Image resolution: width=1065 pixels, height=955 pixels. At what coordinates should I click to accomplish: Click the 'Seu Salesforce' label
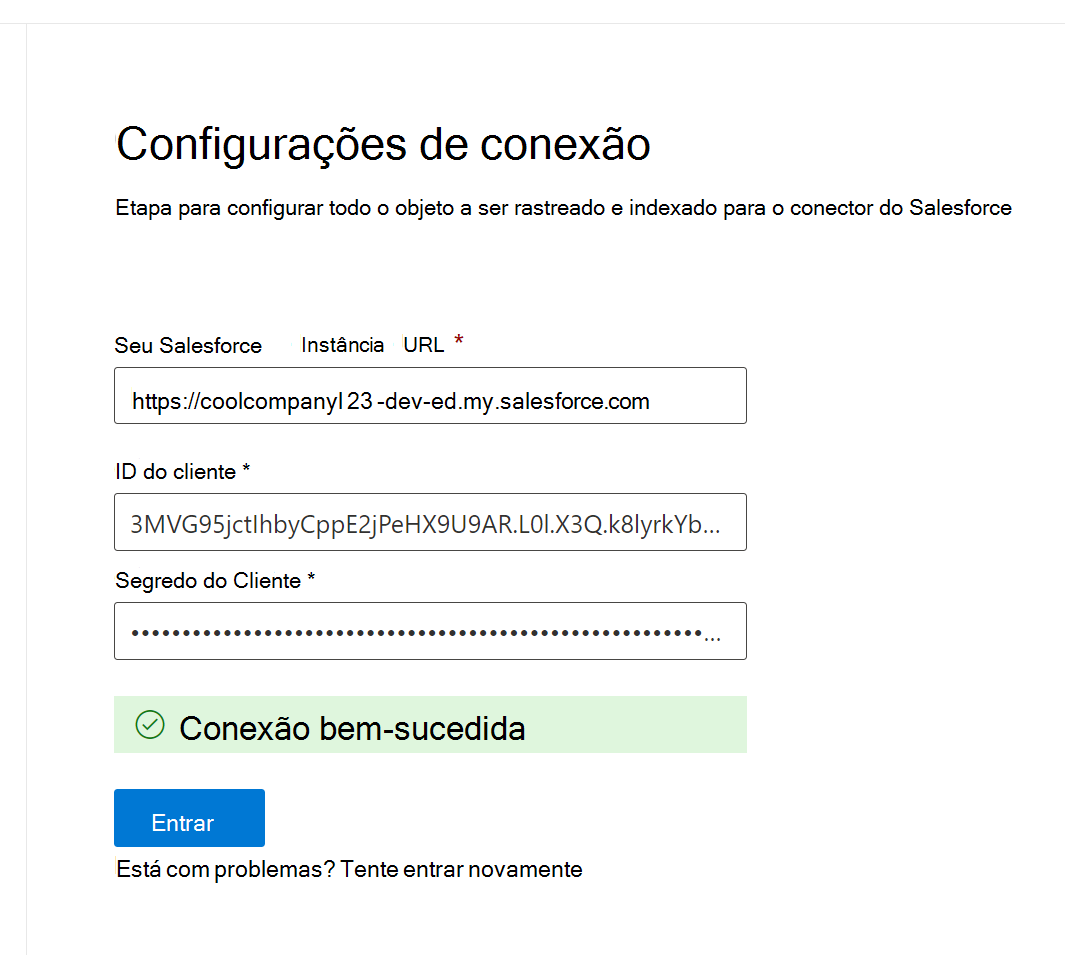pyautogui.click(x=188, y=345)
